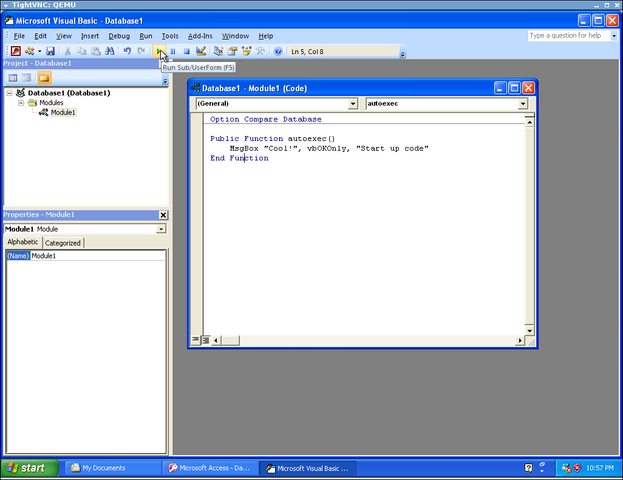Switch to Full Module View button
Viewport: 623px width, 480px height.
(206, 340)
